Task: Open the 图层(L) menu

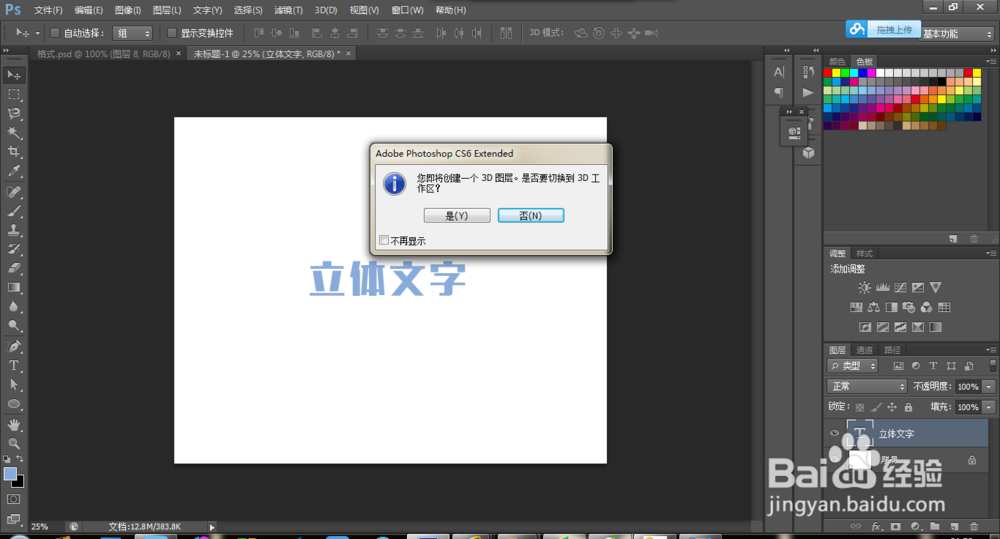Action: pos(167,10)
